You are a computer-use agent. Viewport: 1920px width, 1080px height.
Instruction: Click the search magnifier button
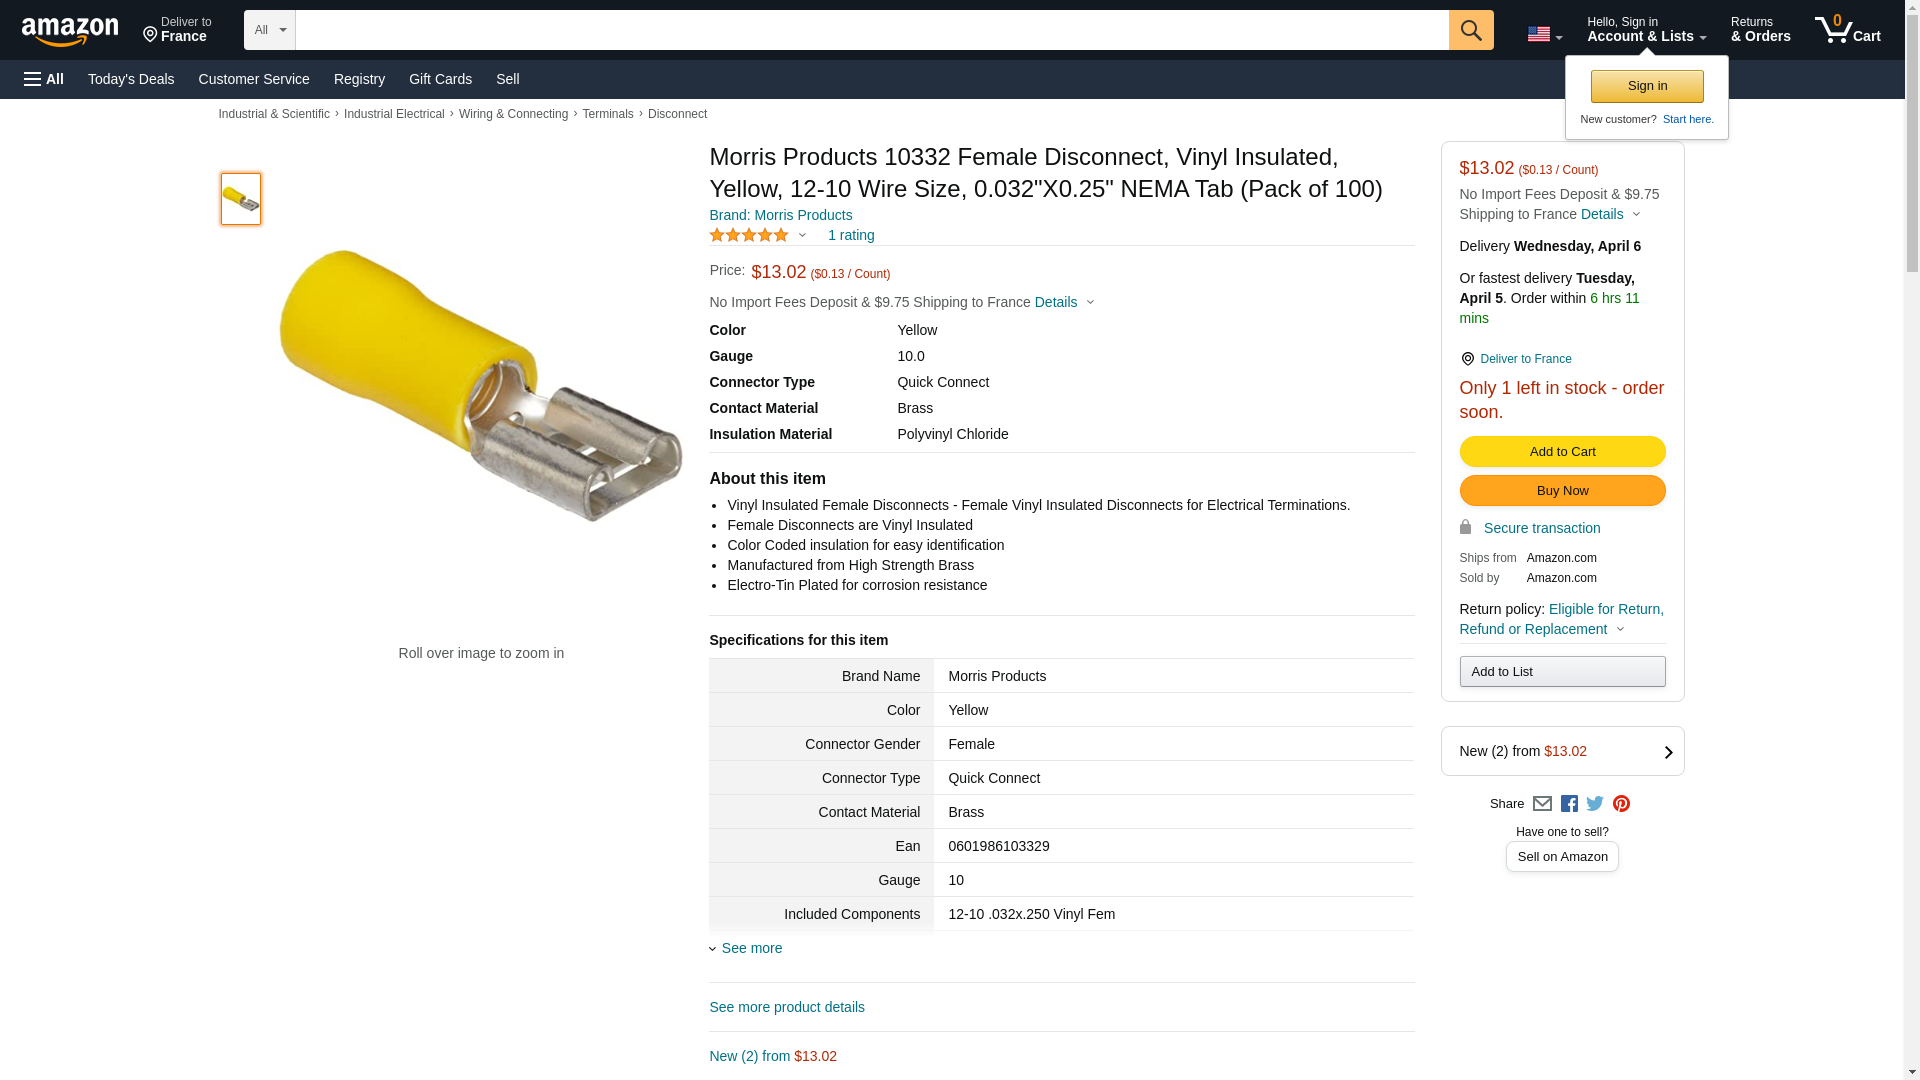(x=1470, y=30)
